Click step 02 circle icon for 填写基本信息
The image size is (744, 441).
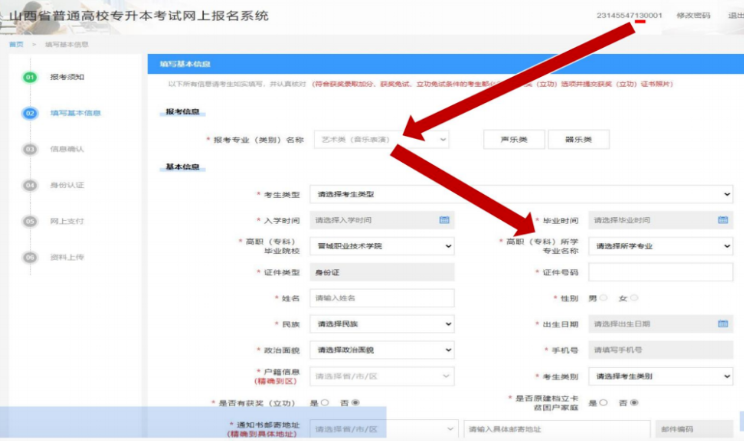point(30,113)
